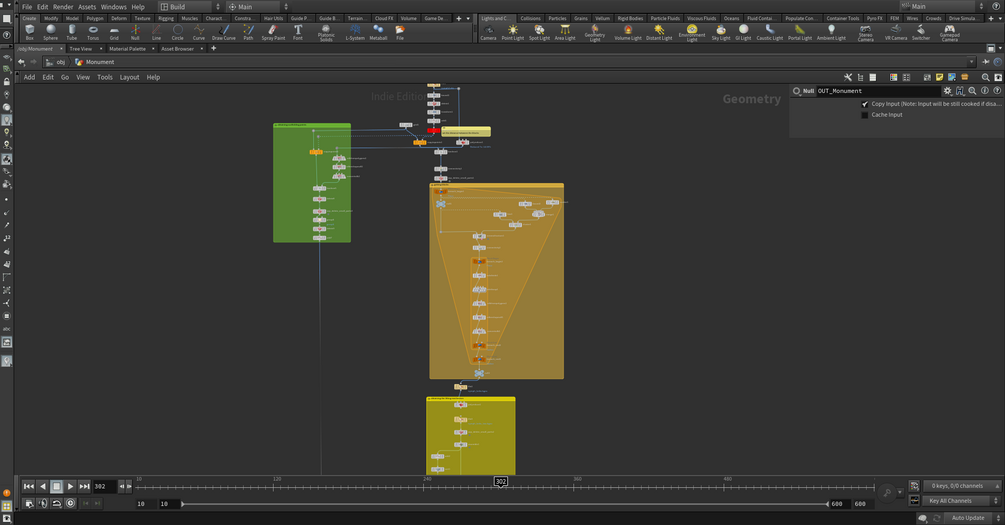Add a Spot Light from the shelf
The image size is (1005, 525).
pyautogui.click(x=540, y=33)
